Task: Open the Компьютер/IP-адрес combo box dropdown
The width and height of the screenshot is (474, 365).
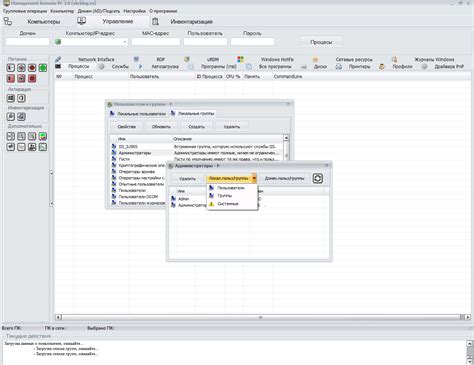Action: pos(125,42)
